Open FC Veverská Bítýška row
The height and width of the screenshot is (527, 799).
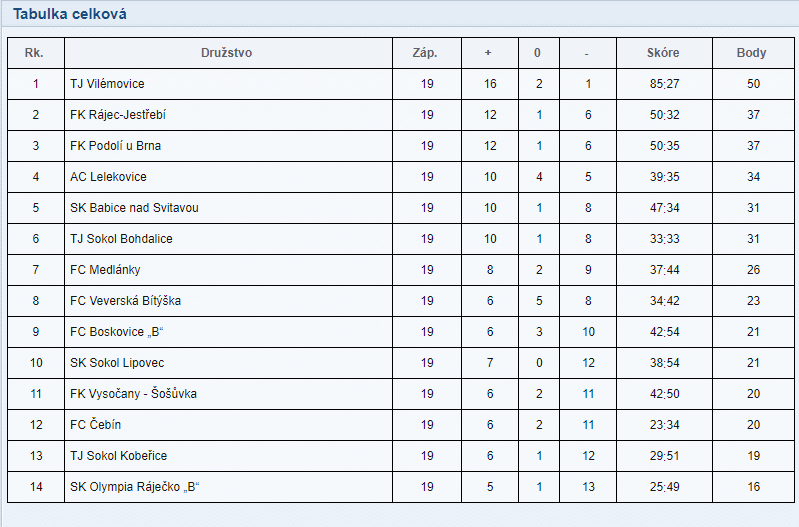401,301
